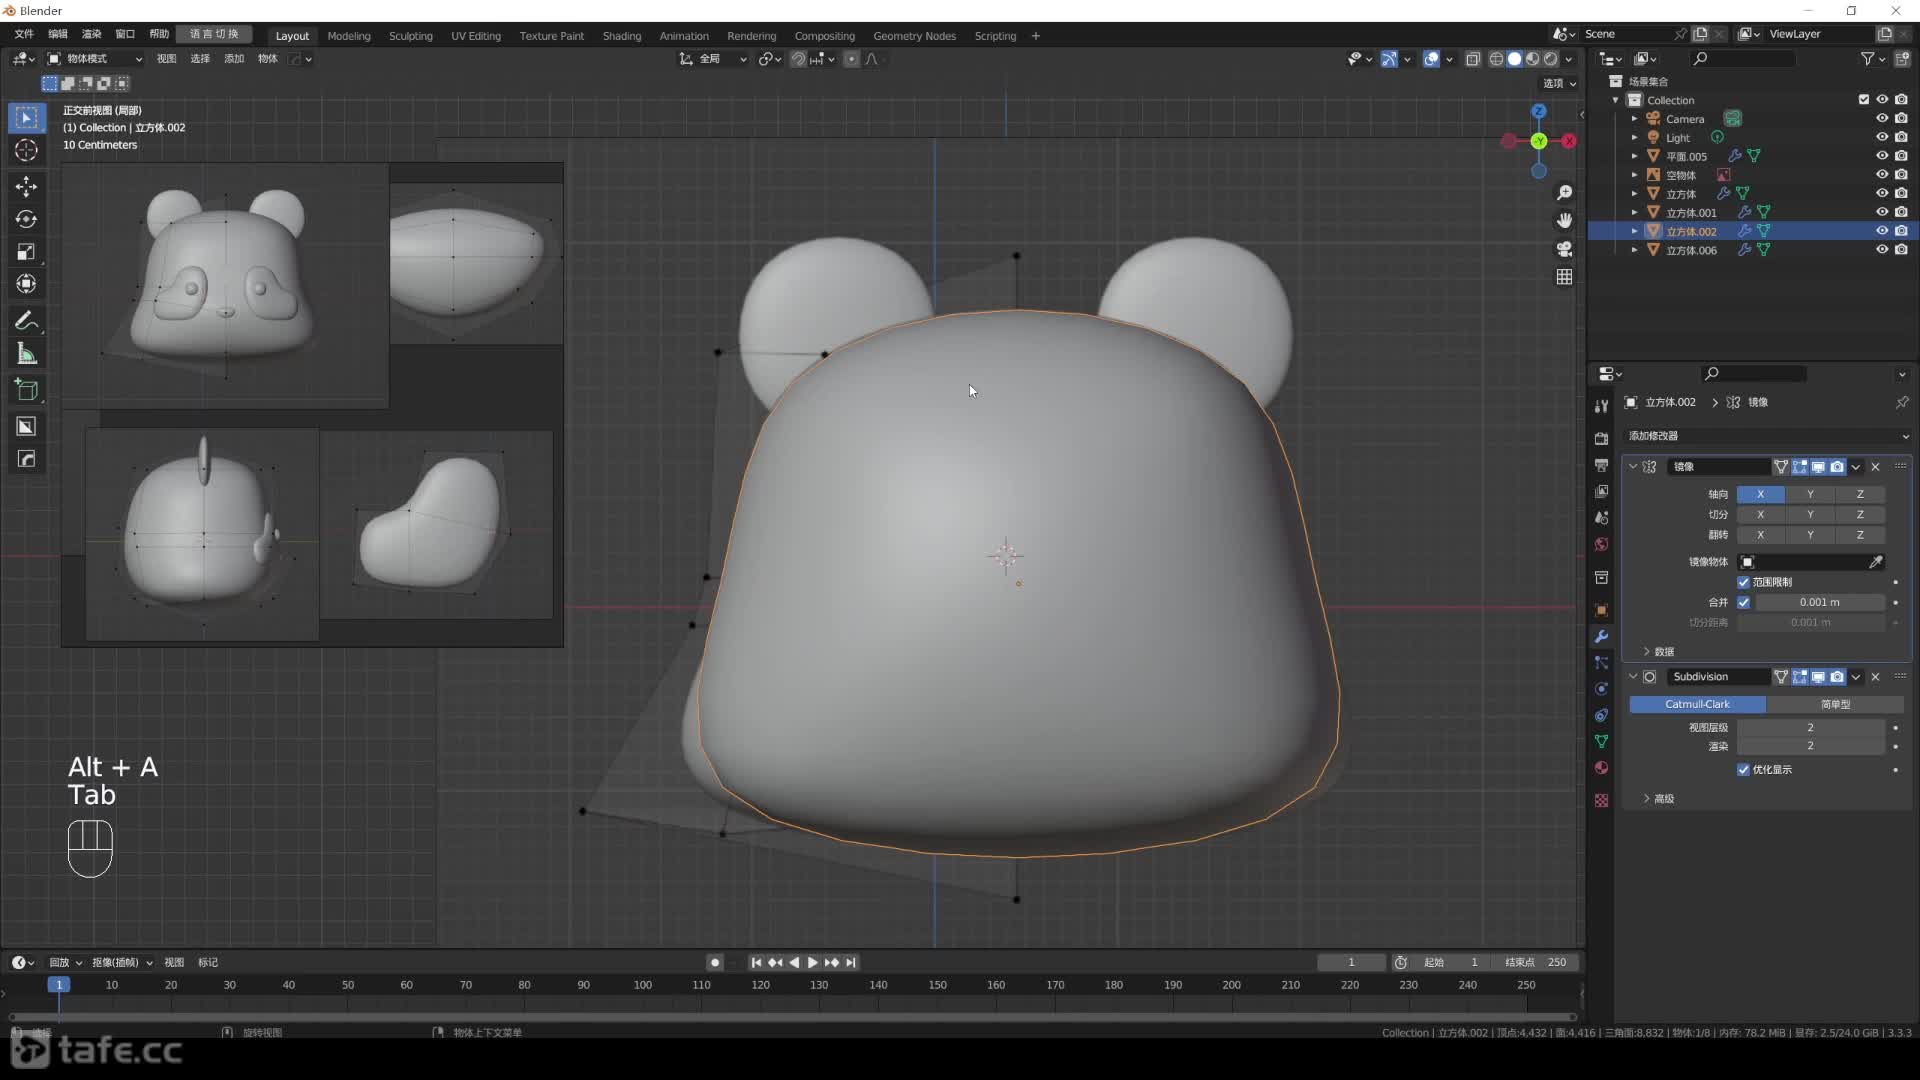Switch orthographic/perspective with the grid icon

pyautogui.click(x=1564, y=277)
